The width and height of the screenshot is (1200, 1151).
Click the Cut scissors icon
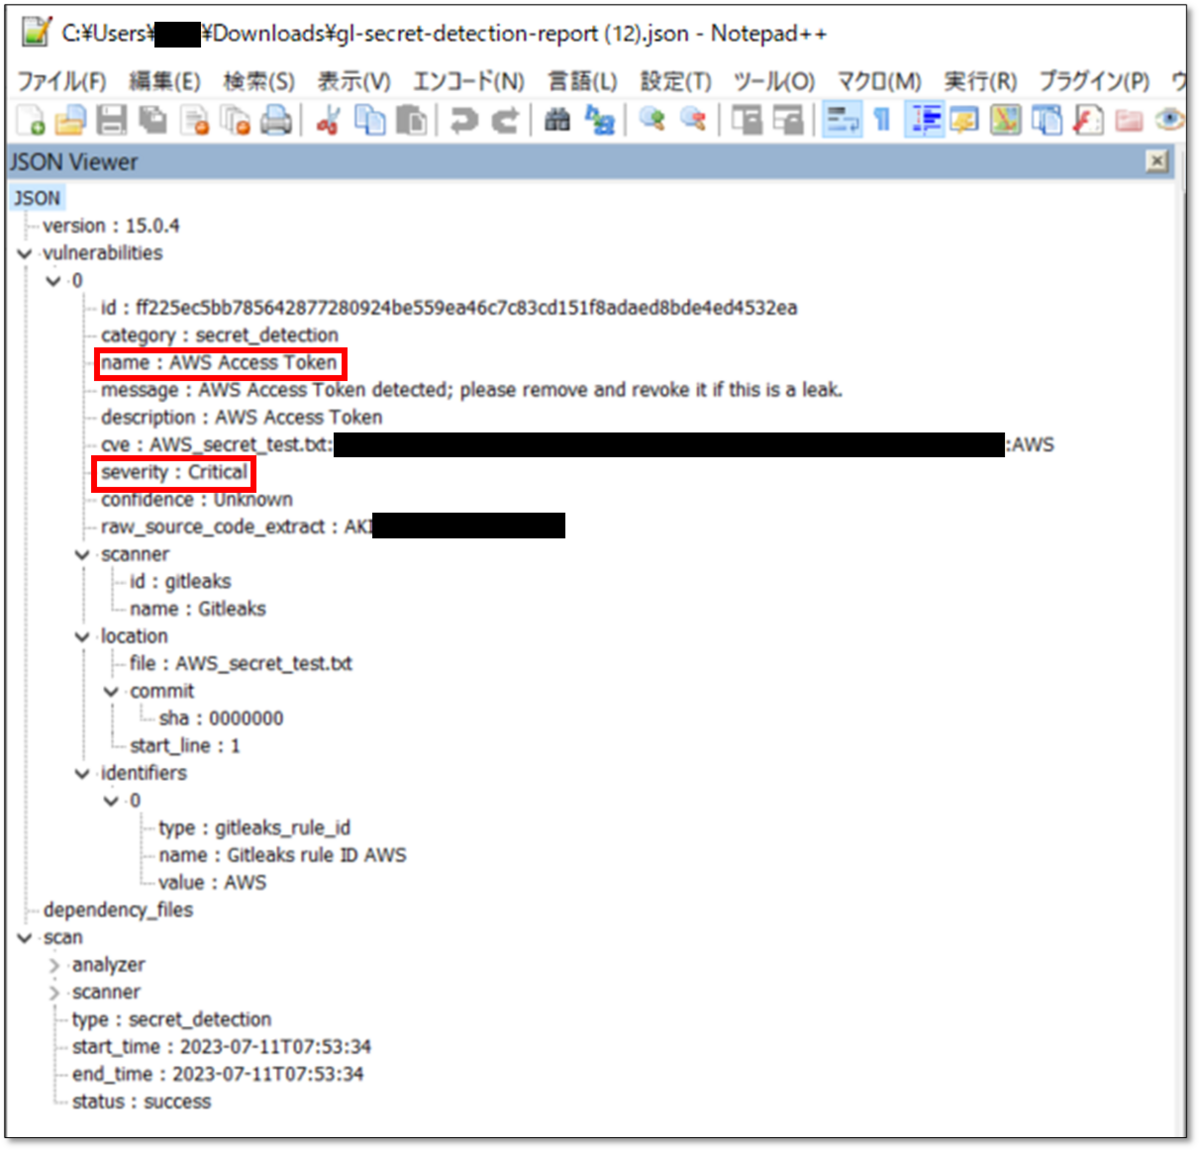[328, 121]
